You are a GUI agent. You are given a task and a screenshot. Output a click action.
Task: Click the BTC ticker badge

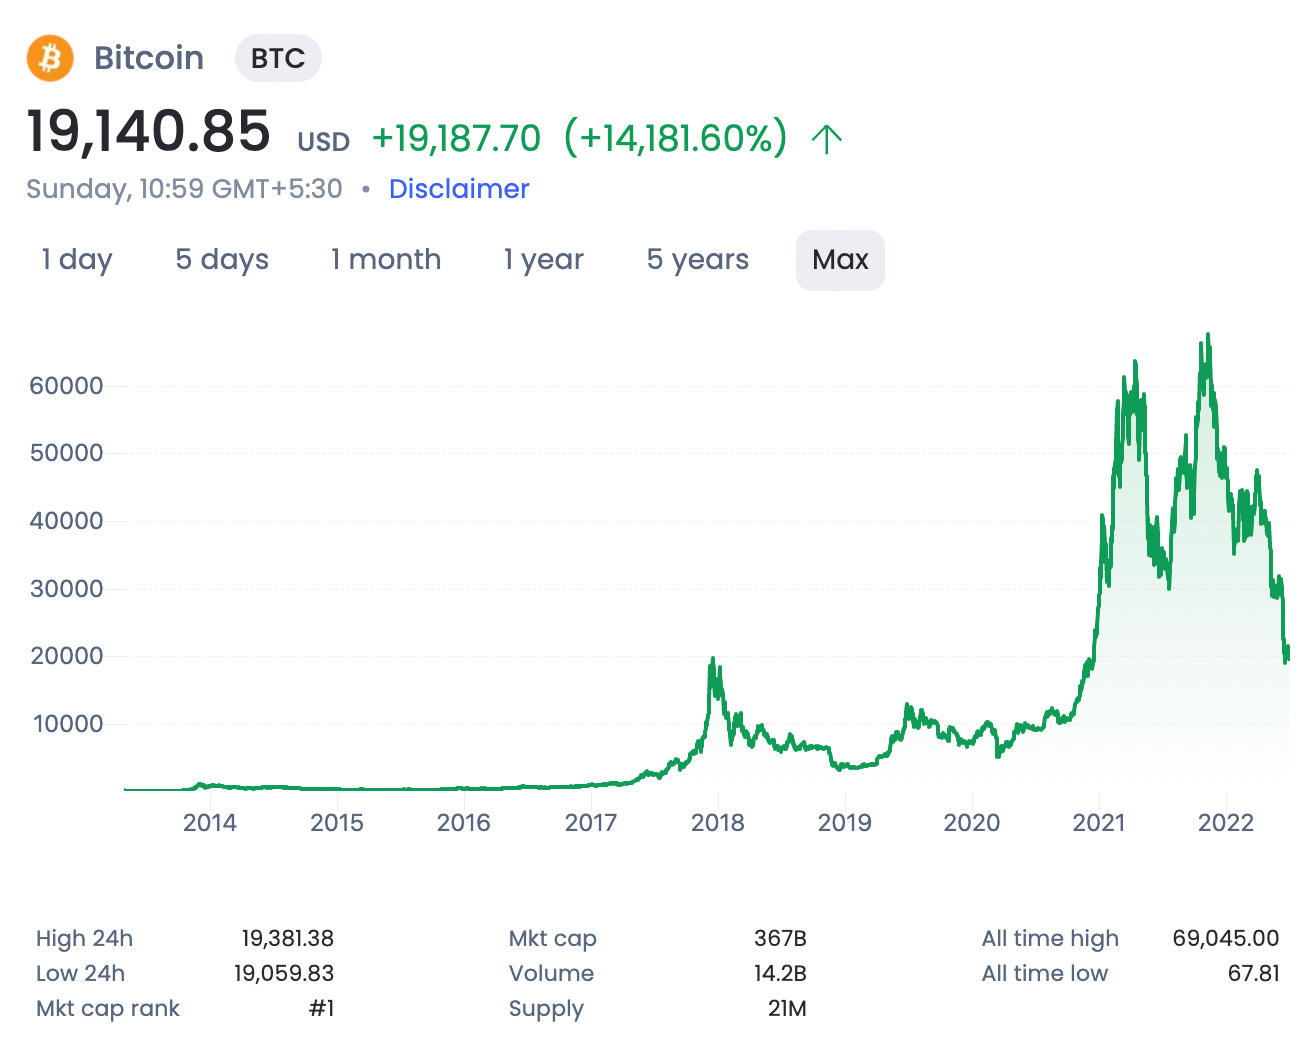click(278, 59)
